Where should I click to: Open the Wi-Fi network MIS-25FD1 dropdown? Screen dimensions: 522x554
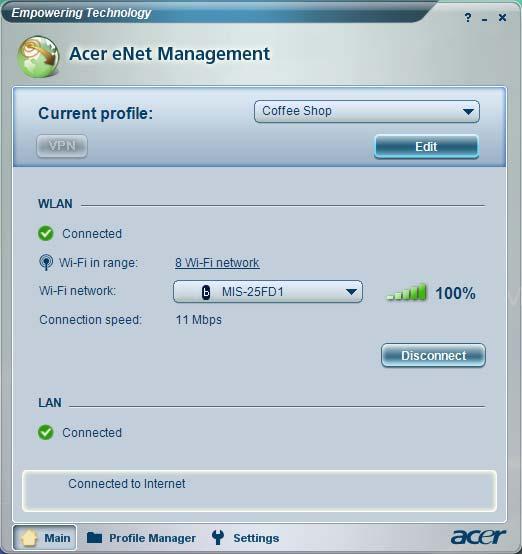click(x=268, y=292)
